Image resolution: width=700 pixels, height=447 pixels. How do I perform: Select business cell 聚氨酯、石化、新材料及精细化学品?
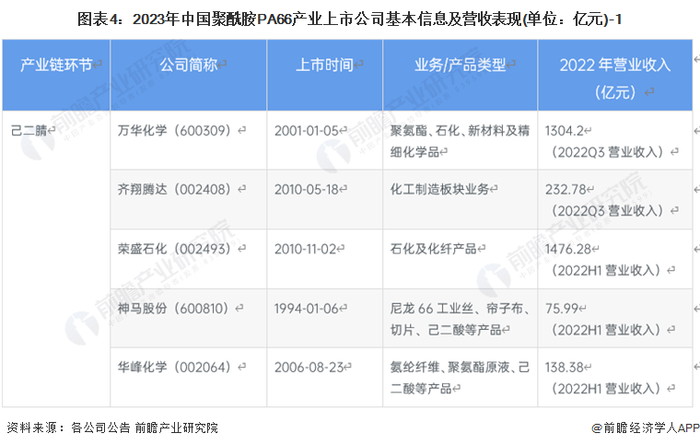[460, 141]
